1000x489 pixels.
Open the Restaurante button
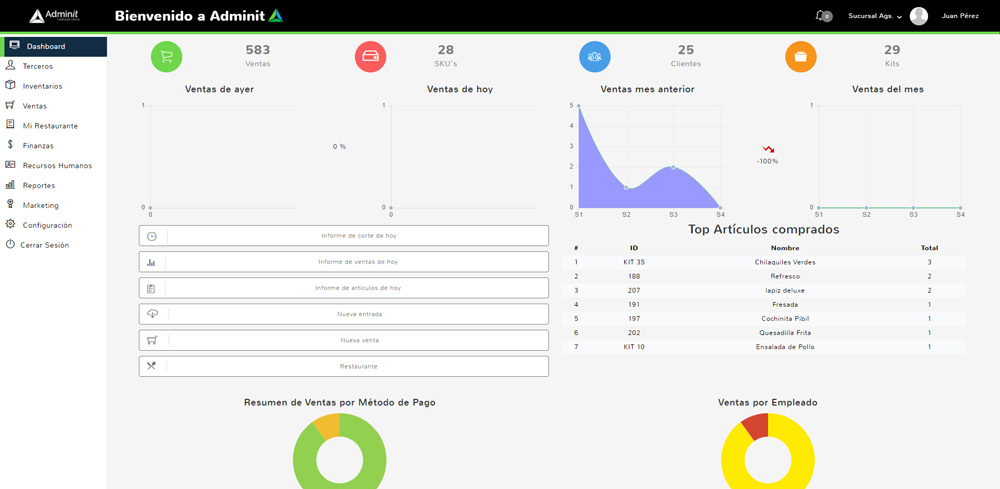[x=344, y=366]
